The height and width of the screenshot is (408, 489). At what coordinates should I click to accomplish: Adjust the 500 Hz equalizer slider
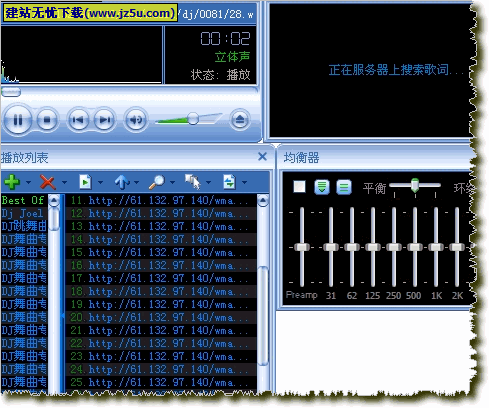coord(415,247)
